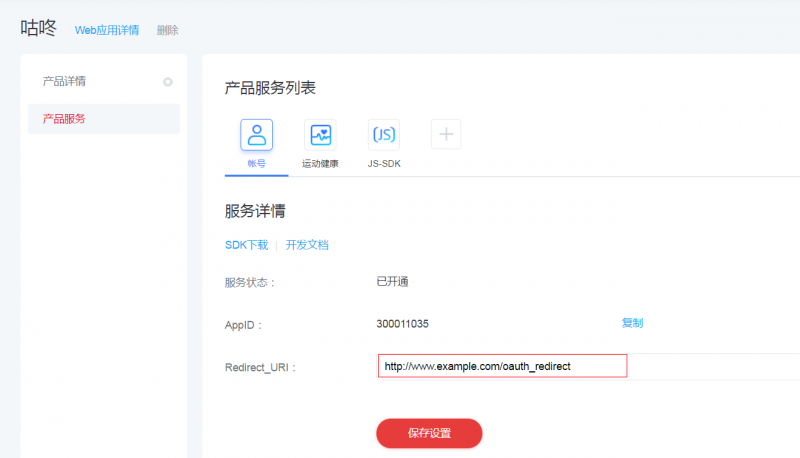Click the JS-SDK text label
The width and height of the screenshot is (800, 458).
[x=384, y=163]
